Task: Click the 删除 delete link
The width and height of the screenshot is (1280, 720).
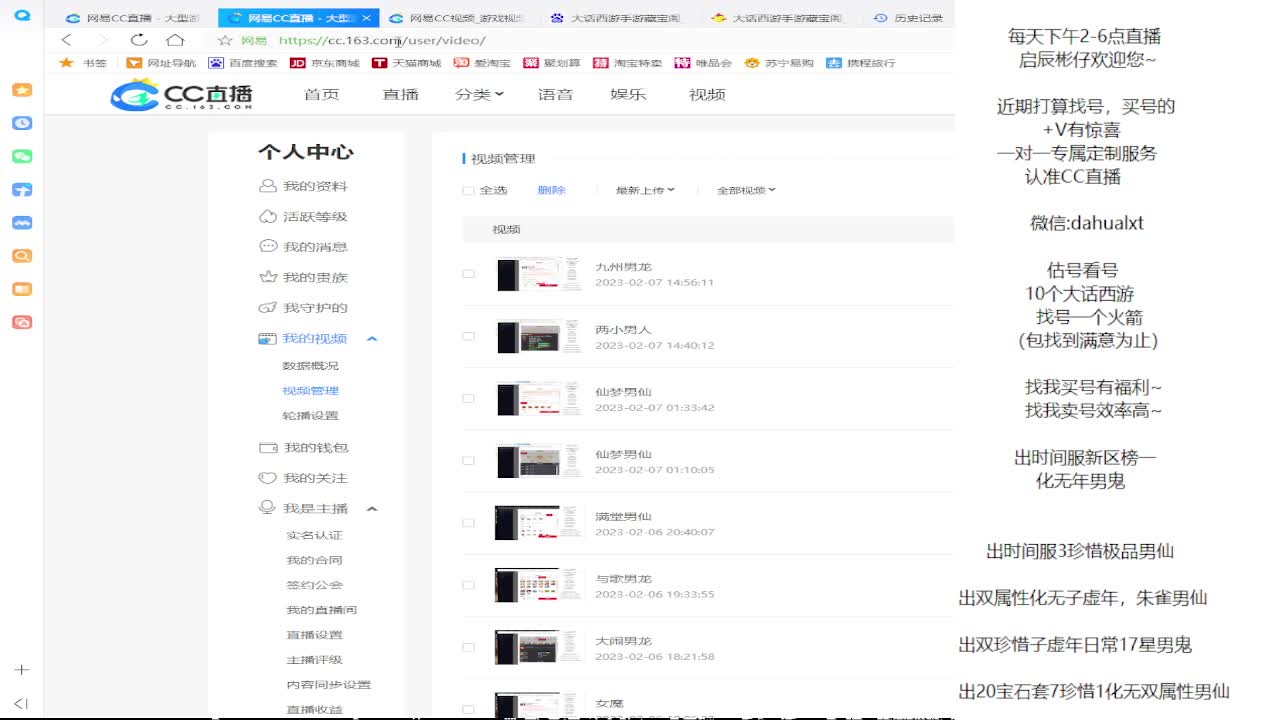Action: pos(551,190)
